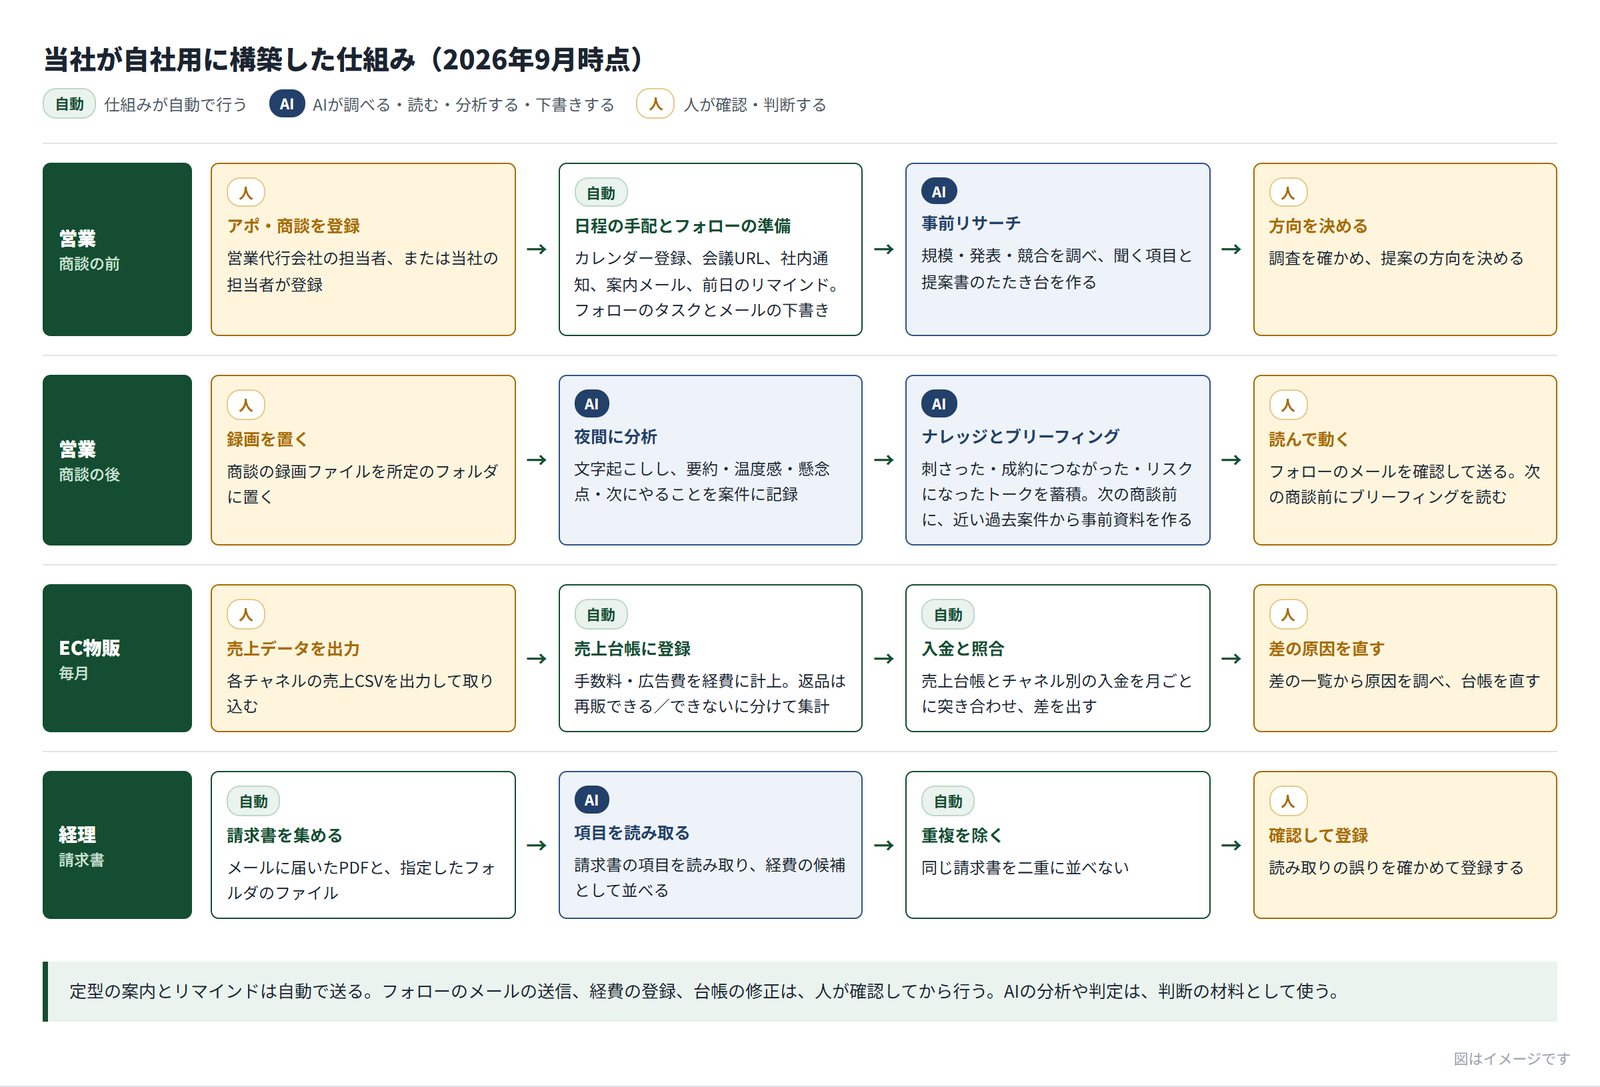Click the 人 badge on 読んで動く card
This screenshot has width=1600, height=1087.
(x=1288, y=405)
